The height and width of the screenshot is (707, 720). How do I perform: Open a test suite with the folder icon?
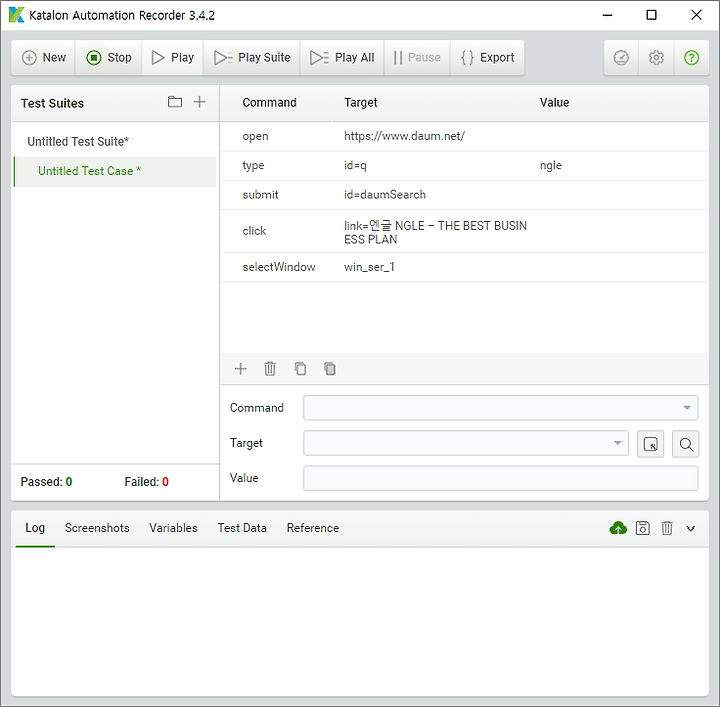click(174, 102)
